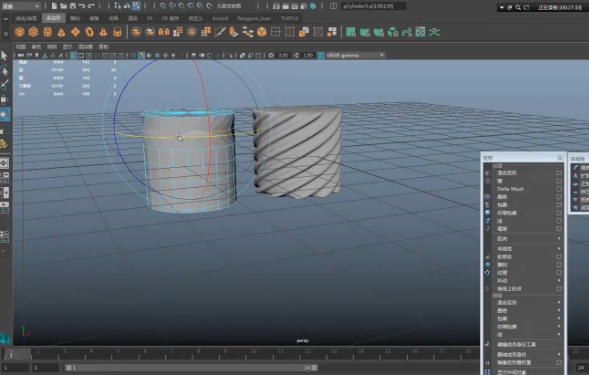Image resolution: width=589 pixels, height=375 pixels.
Task: Toggle the resolution gate in the panel toolbar
Action: [89, 55]
